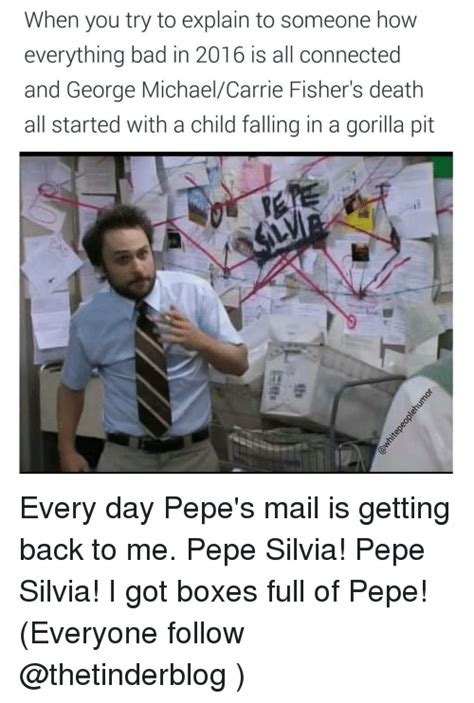Click the man's black belt
The image size is (474, 703).
click(x=158, y=441)
